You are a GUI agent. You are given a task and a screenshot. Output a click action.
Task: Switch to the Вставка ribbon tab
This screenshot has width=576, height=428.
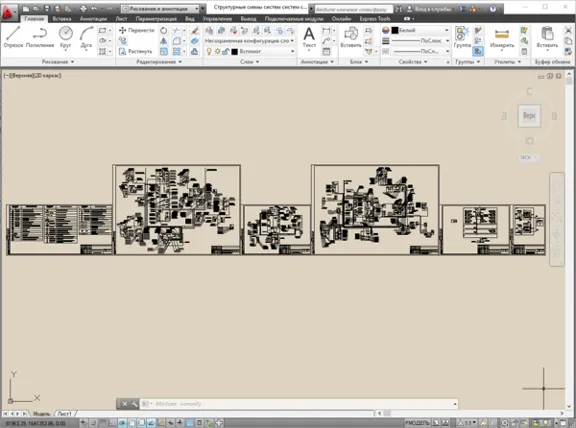tap(62, 18)
